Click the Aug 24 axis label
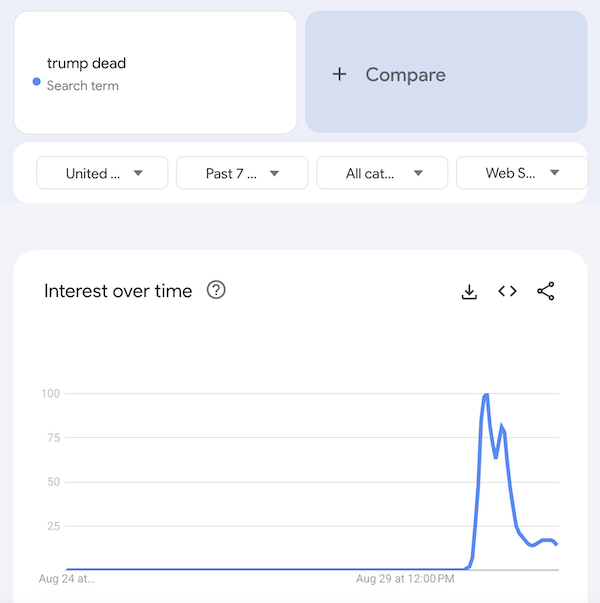The image size is (600, 603). coord(67,578)
